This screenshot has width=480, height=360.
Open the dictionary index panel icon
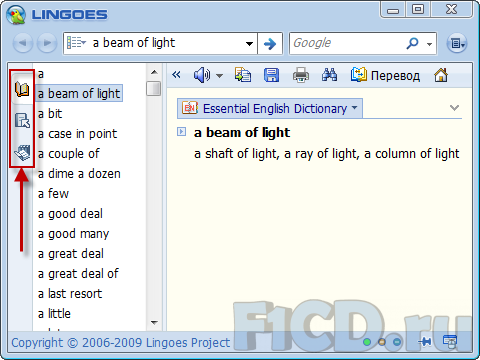(22, 89)
